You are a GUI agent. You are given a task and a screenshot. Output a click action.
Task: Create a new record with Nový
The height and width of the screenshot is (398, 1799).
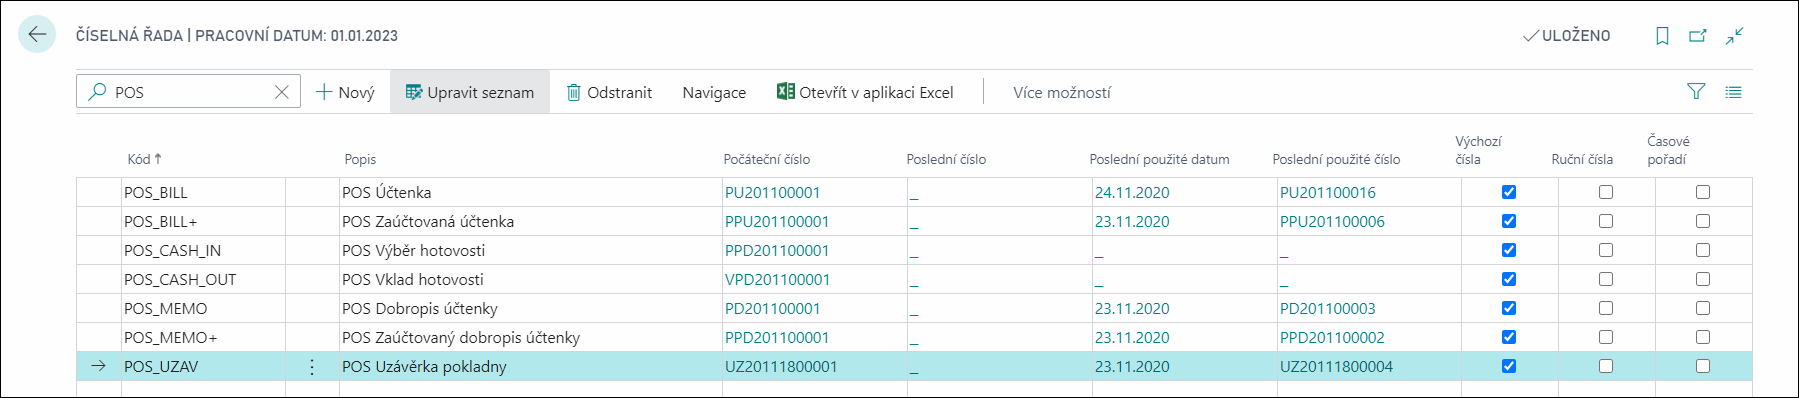coord(345,92)
